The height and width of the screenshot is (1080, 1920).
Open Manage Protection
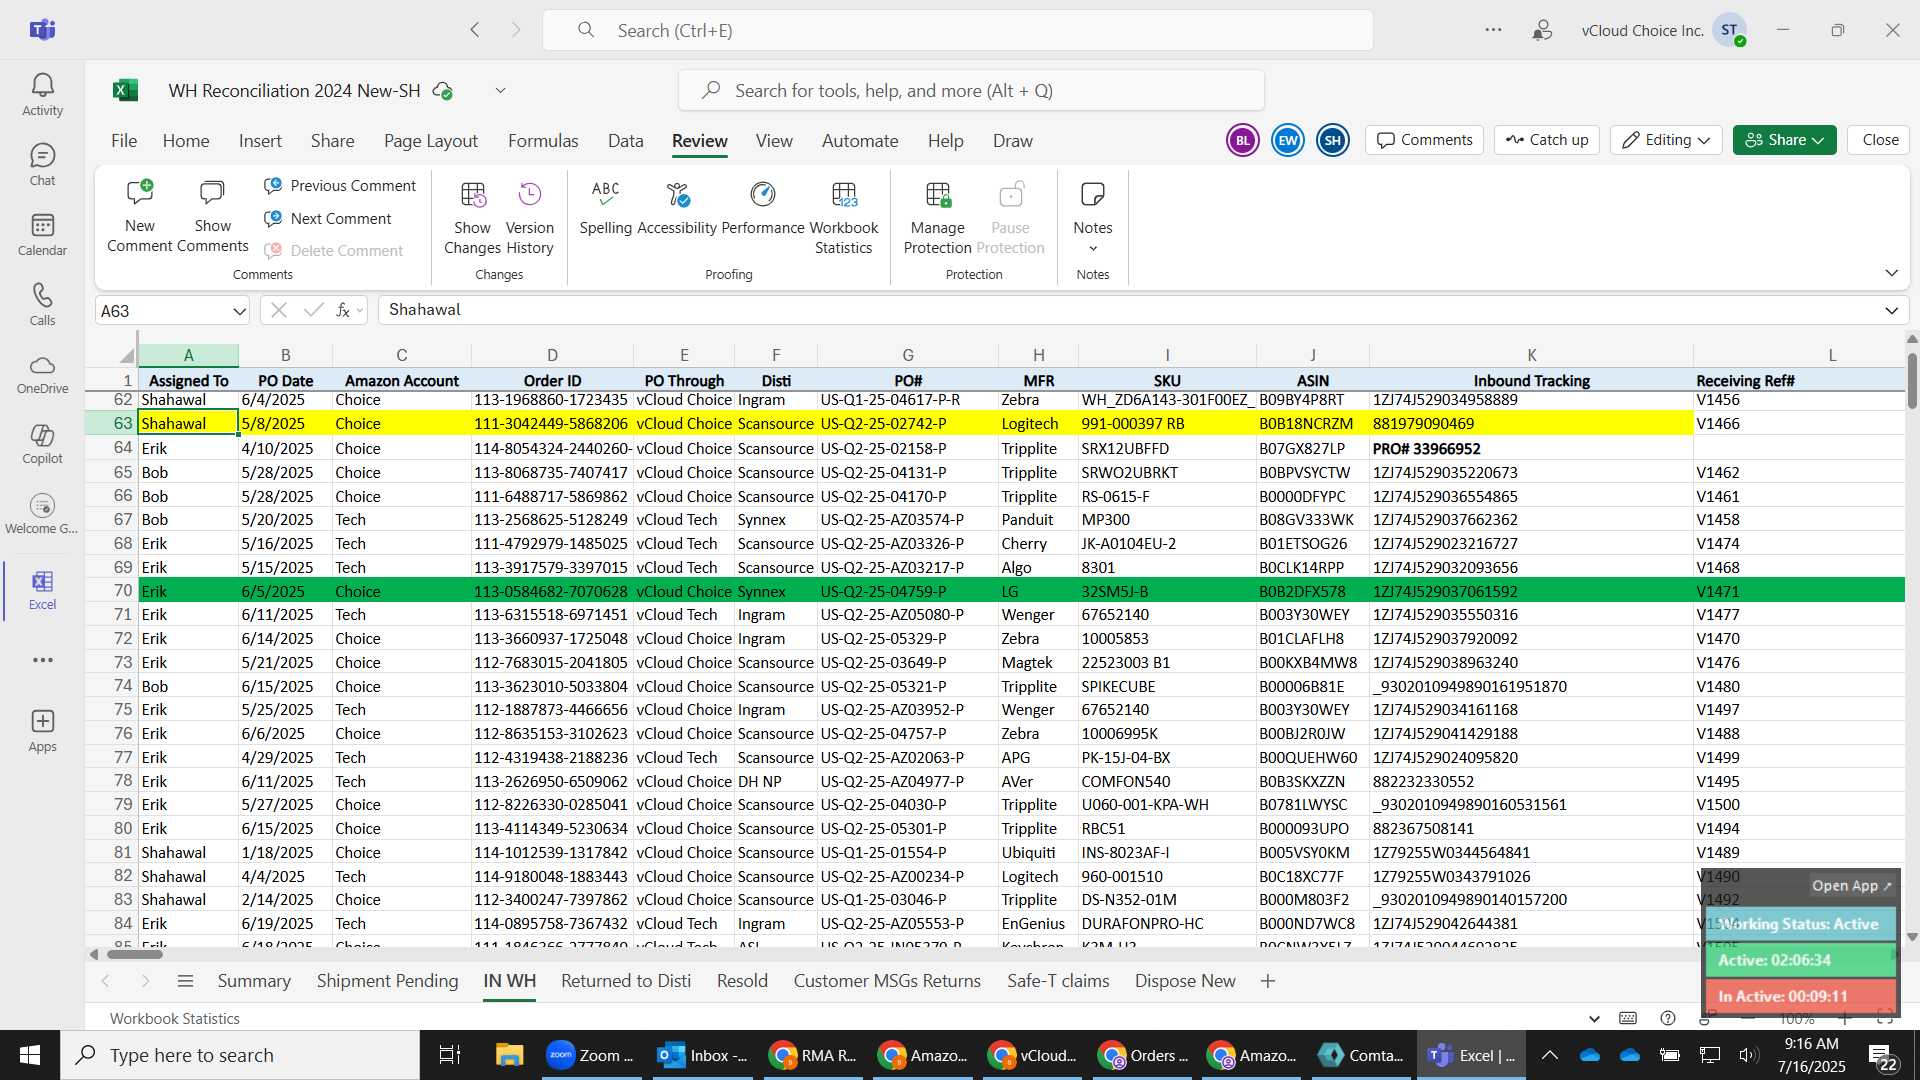pyautogui.click(x=937, y=218)
